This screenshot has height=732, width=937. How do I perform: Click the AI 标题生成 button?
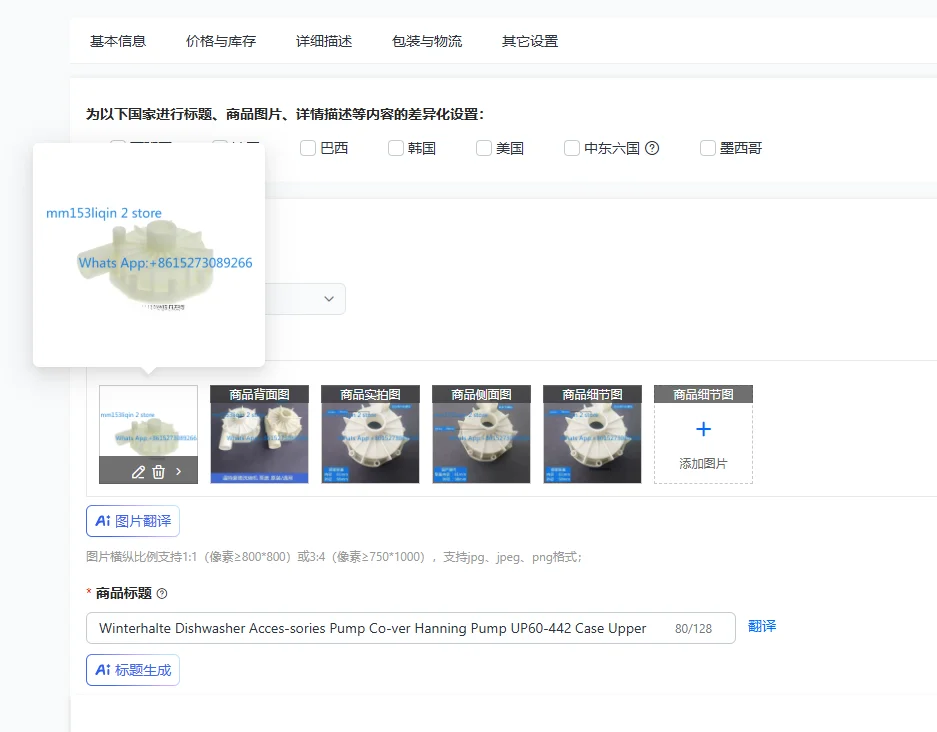click(x=133, y=670)
